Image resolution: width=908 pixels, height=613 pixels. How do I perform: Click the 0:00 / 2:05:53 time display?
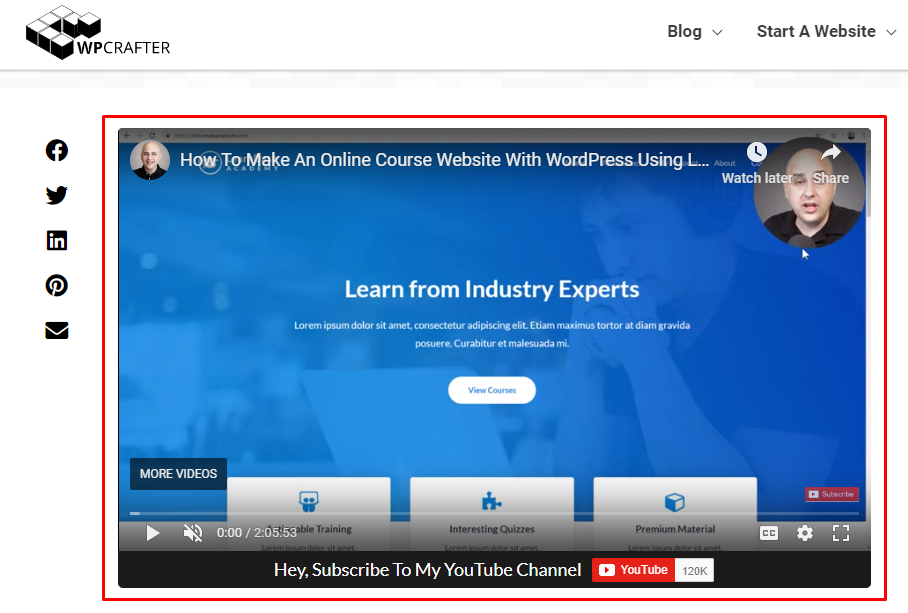point(257,533)
